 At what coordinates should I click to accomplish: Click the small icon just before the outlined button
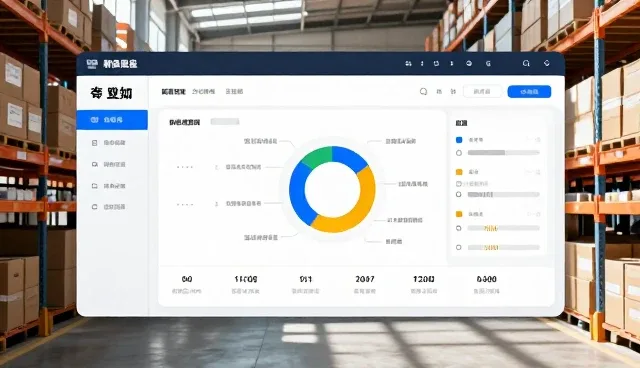453,92
